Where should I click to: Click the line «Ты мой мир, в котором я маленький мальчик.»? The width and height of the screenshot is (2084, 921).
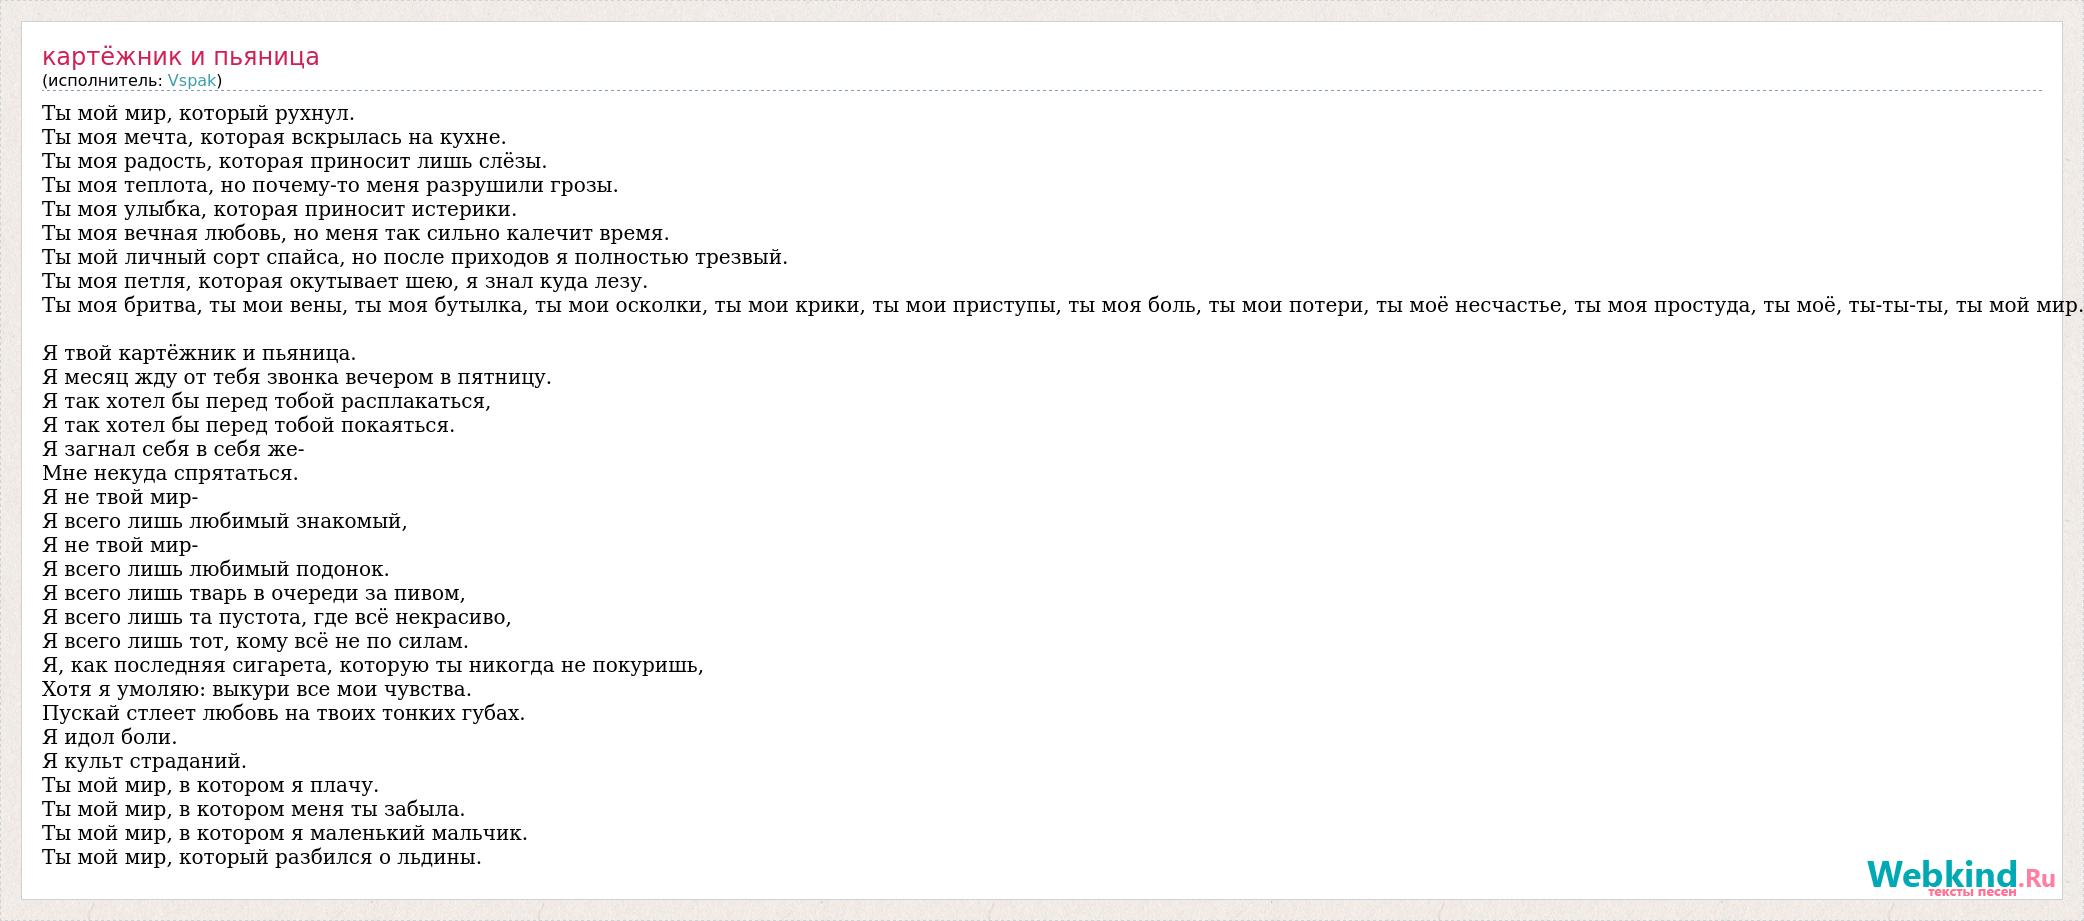(x=285, y=833)
